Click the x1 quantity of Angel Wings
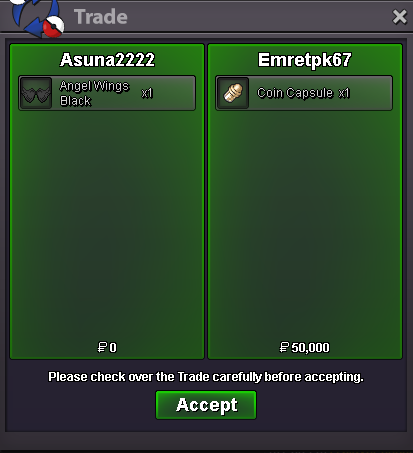This screenshot has height=453, width=413. point(147,93)
